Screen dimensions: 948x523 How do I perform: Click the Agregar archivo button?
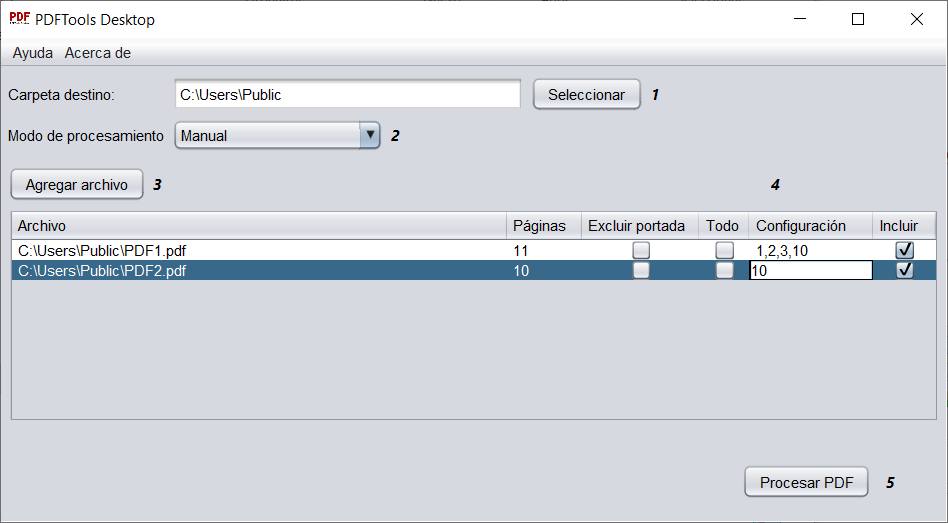77,185
